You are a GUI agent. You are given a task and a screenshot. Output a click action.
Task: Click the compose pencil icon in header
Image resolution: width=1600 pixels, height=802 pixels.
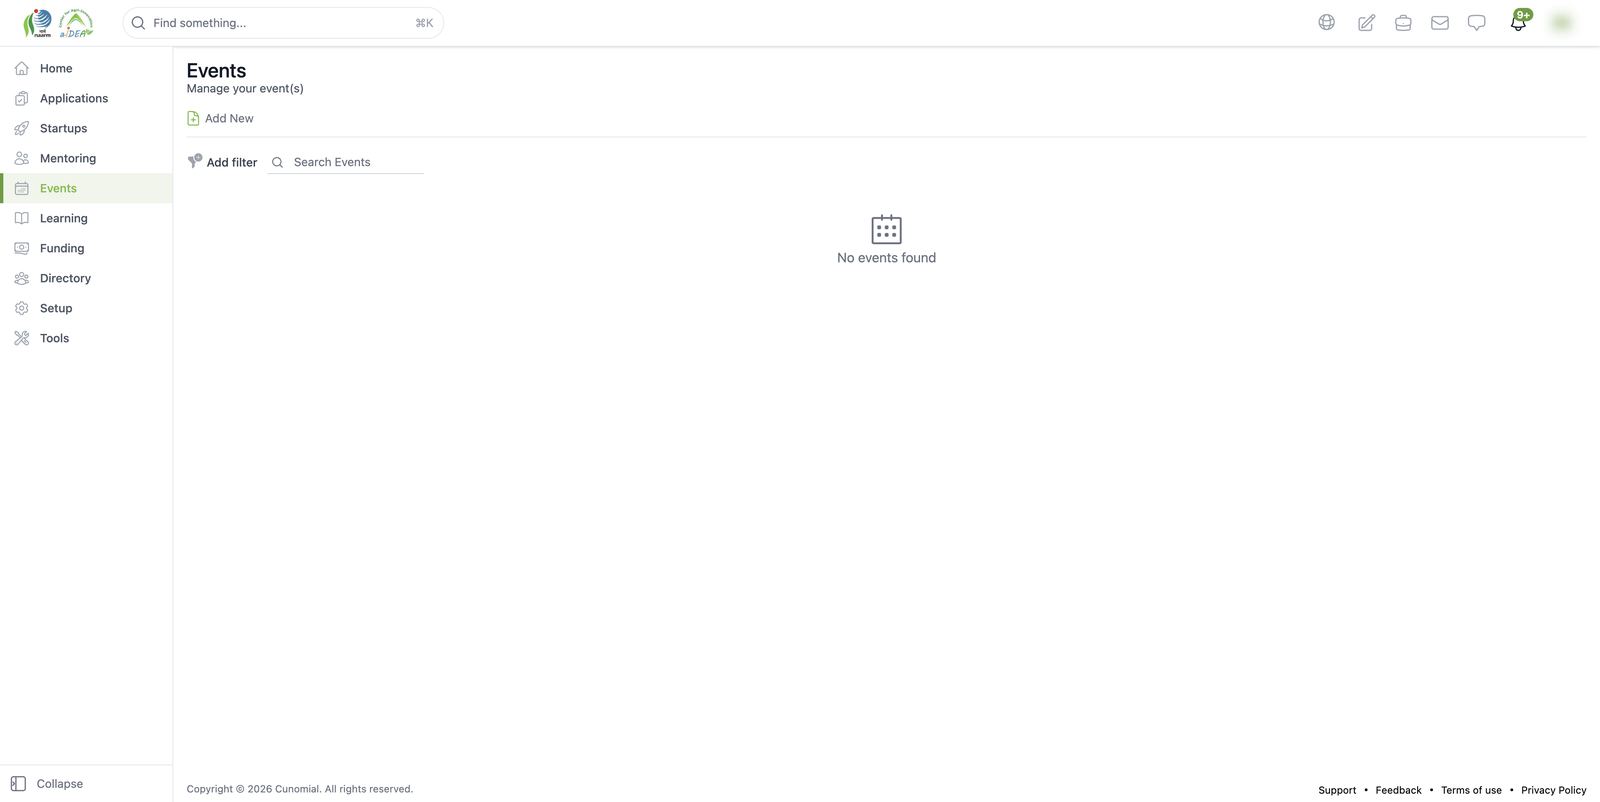point(1366,22)
